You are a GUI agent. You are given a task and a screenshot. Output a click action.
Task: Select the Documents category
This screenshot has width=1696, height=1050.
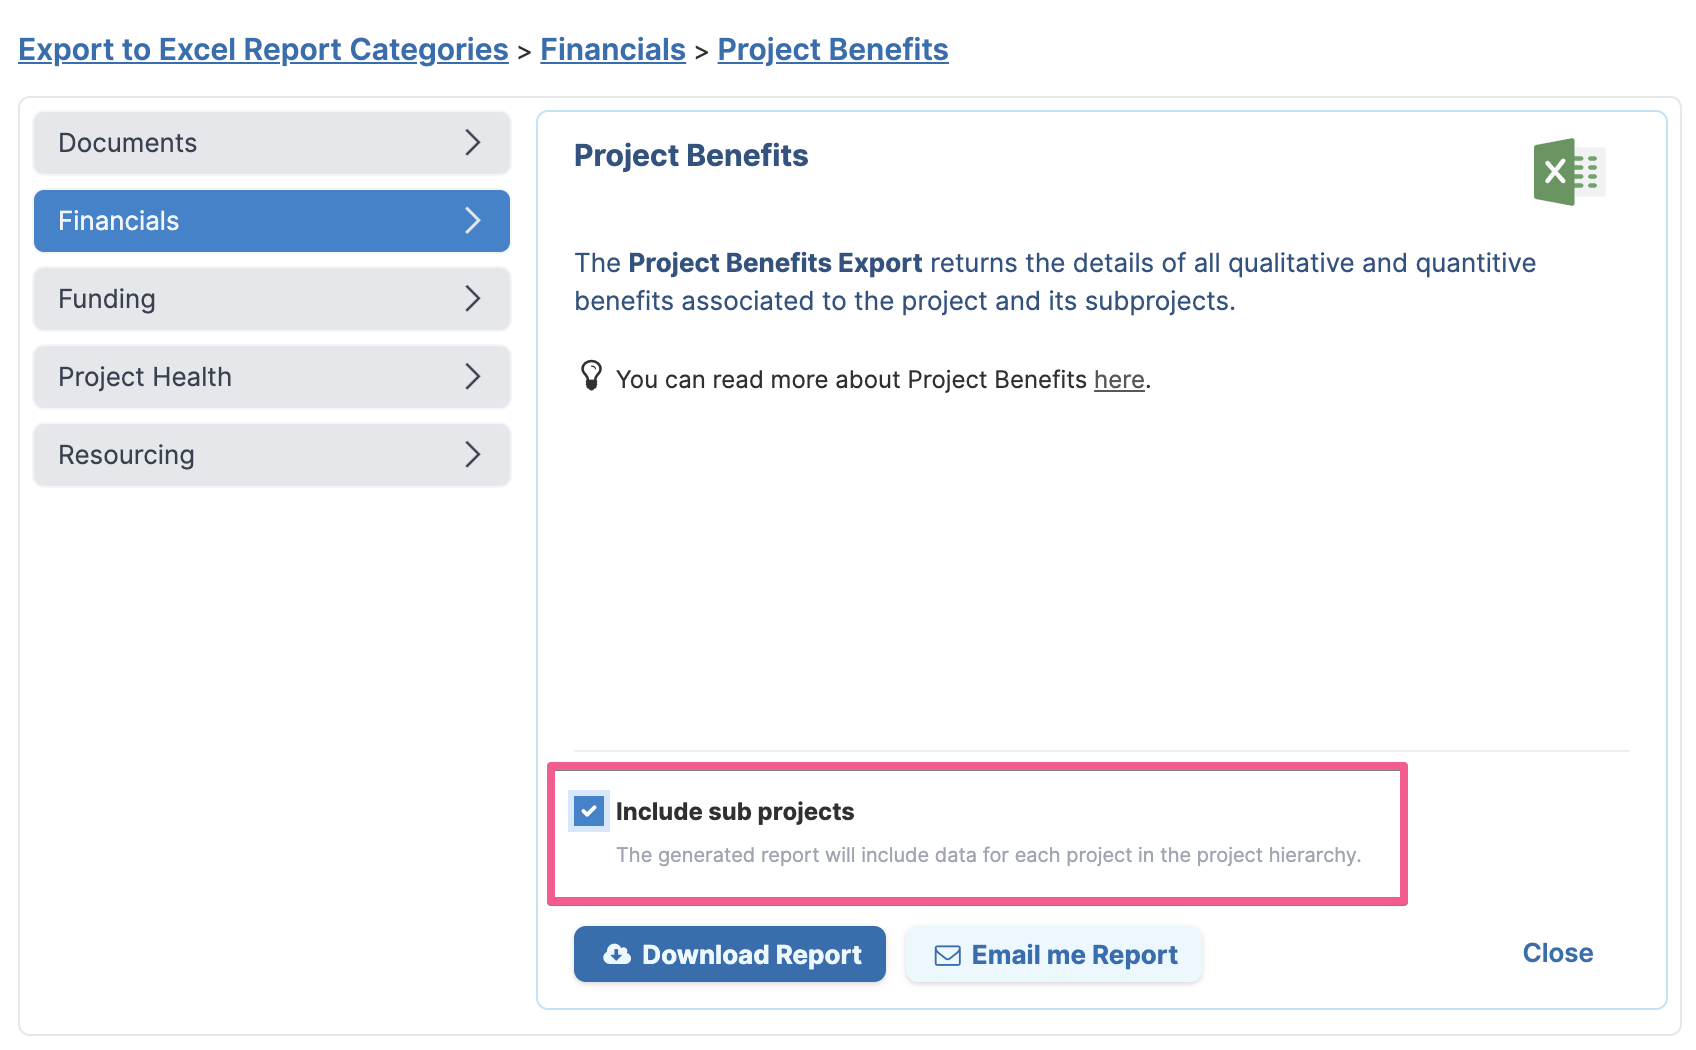(272, 143)
